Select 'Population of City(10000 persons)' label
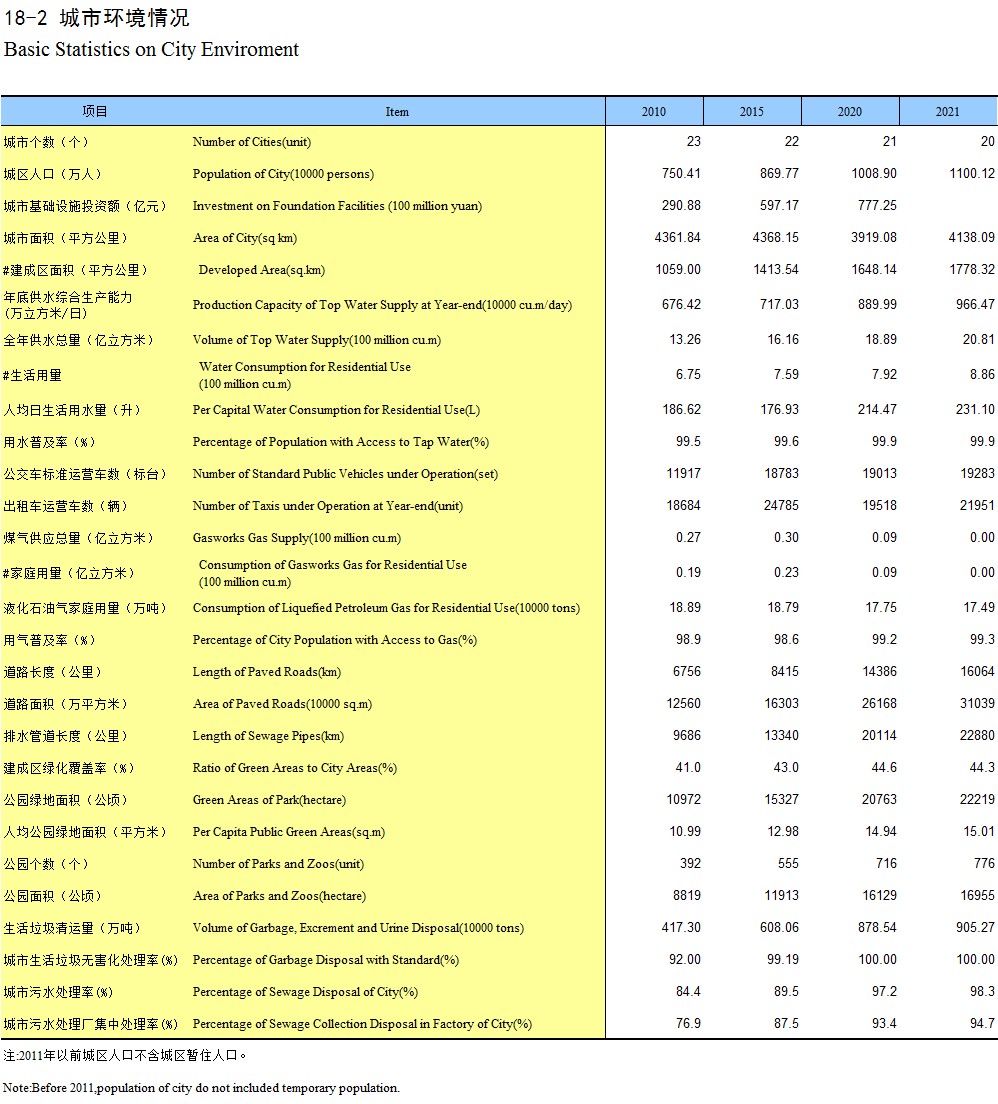 pos(283,174)
